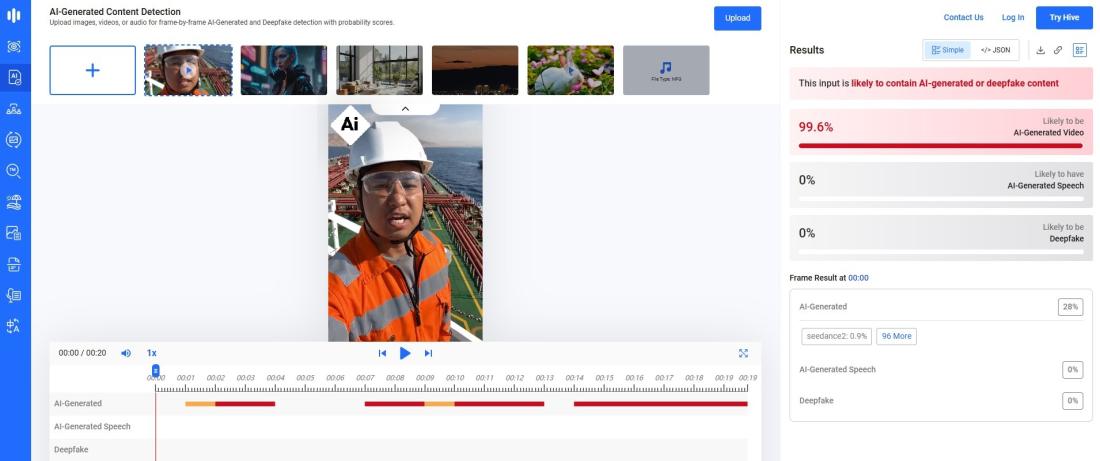The width and height of the screenshot is (1100, 461).
Task: Select the trademark search sidebar icon
Action: tap(14, 171)
